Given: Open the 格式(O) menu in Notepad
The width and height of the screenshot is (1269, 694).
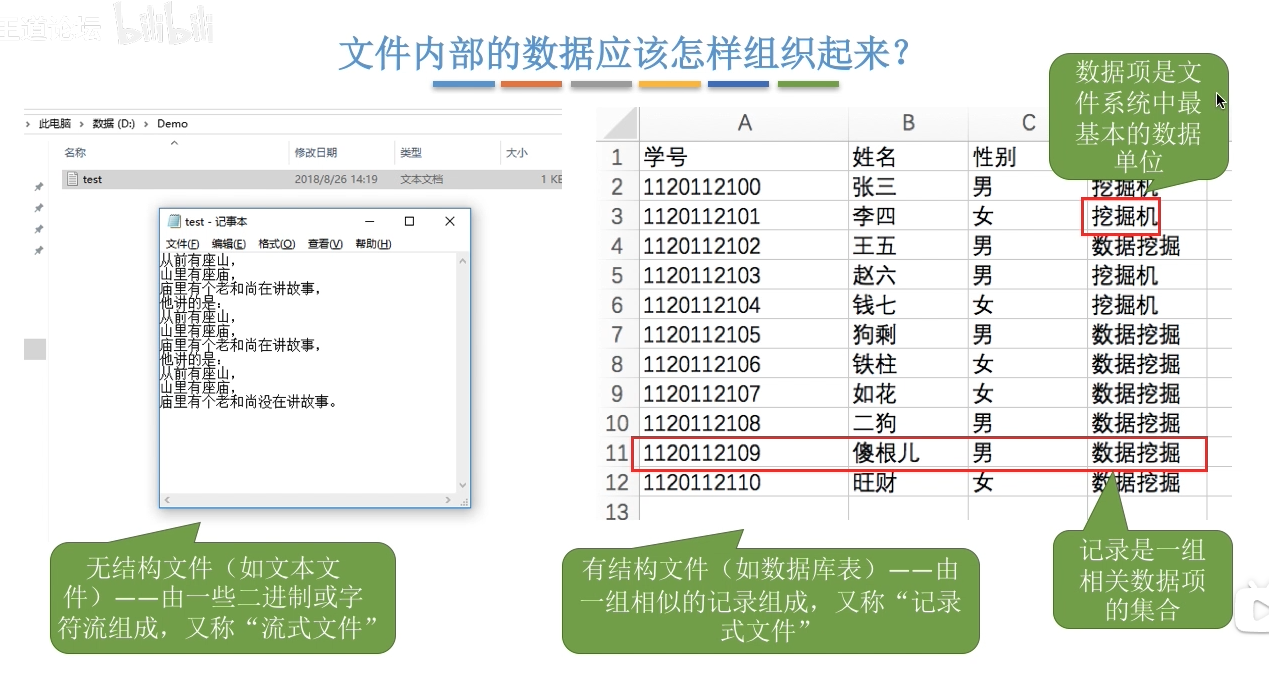Looking at the screenshot, I should (x=276, y=244).
